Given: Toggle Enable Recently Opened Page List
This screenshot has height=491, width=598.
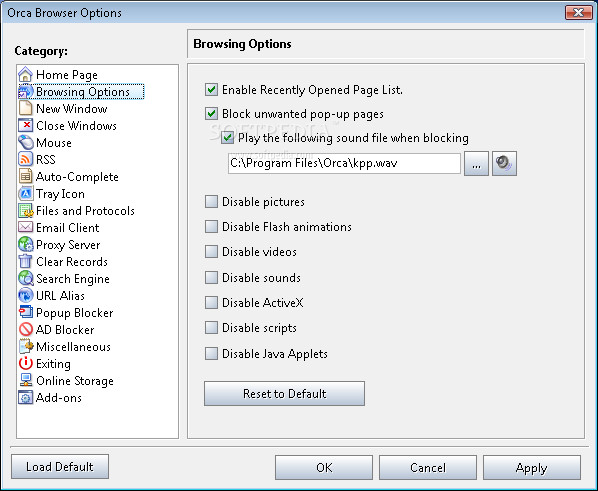Looking at the screenshot, I should pos(211,90).
